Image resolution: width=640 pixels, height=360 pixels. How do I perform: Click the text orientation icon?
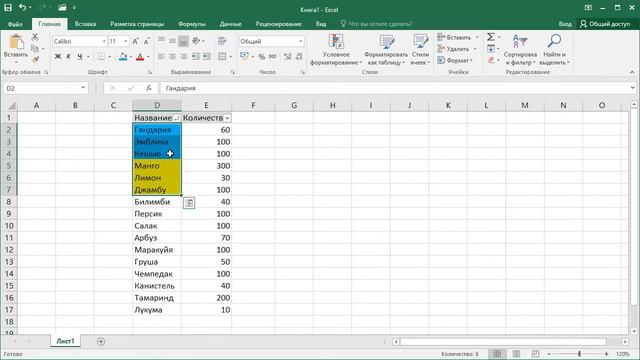click(197, 40)
